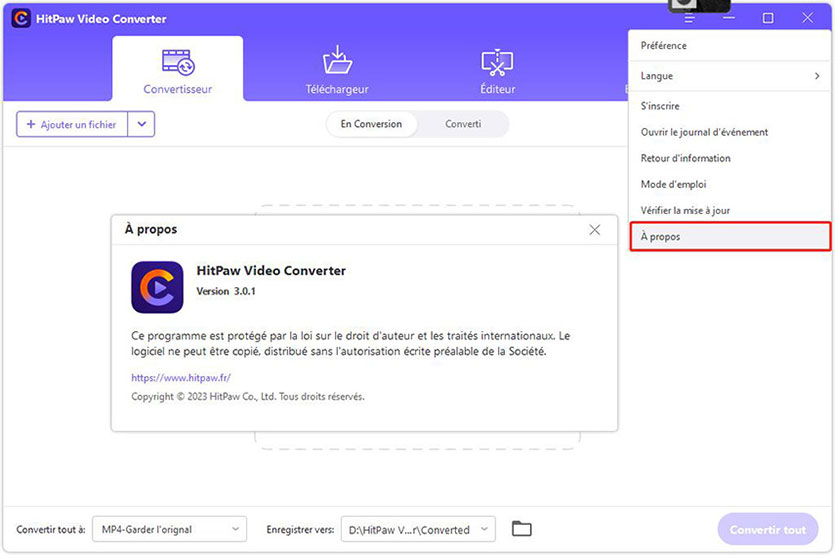Viewport: 835px width, 555px height.
Task: Open the output folder icon
Action: tap(521, 529)
